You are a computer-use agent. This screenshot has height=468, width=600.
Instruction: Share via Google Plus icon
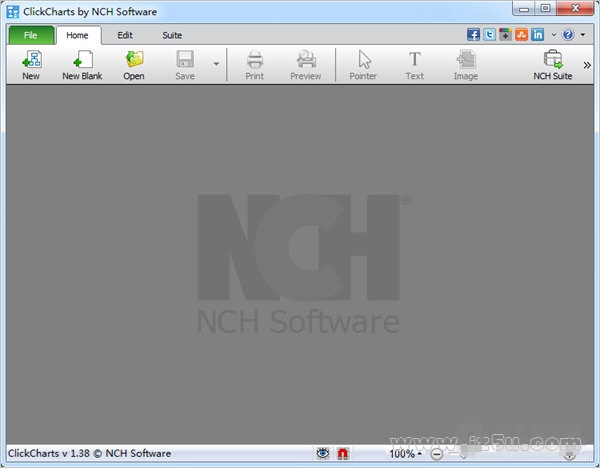505,34
